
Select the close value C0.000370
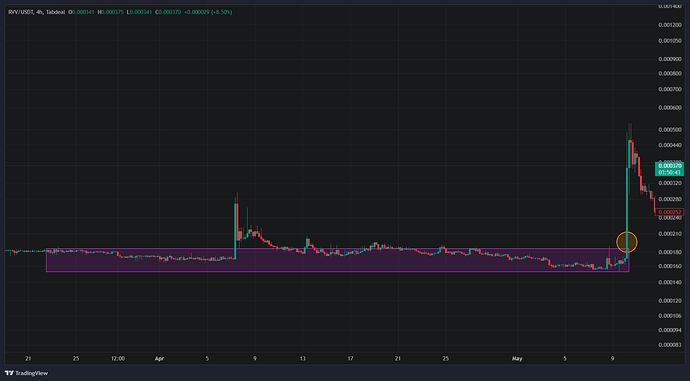pyautogui.click(x=168, y=12)
